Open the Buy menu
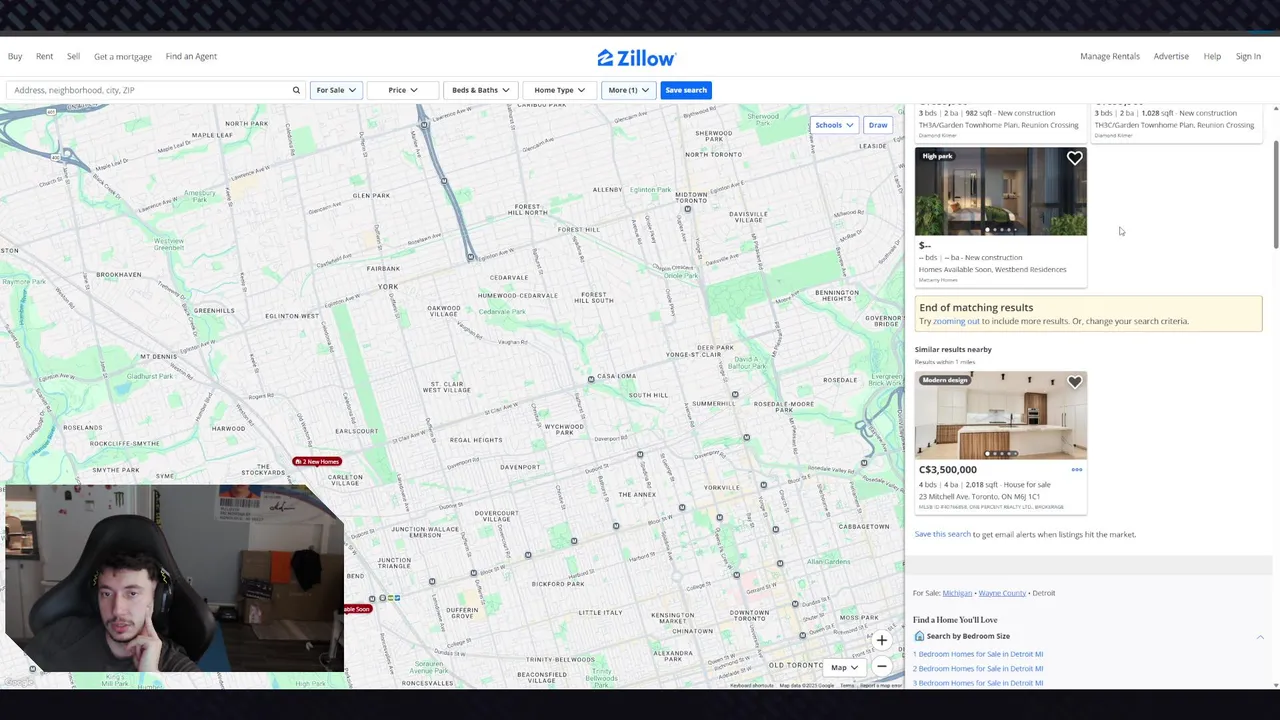Image resolution: width=1280 pixels, height=720 pixels. 15,56
